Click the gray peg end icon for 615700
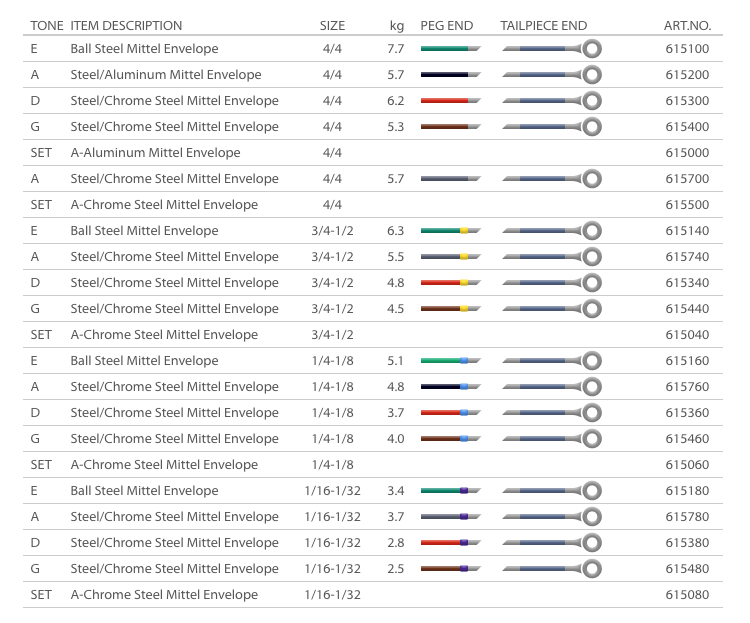 450,179
